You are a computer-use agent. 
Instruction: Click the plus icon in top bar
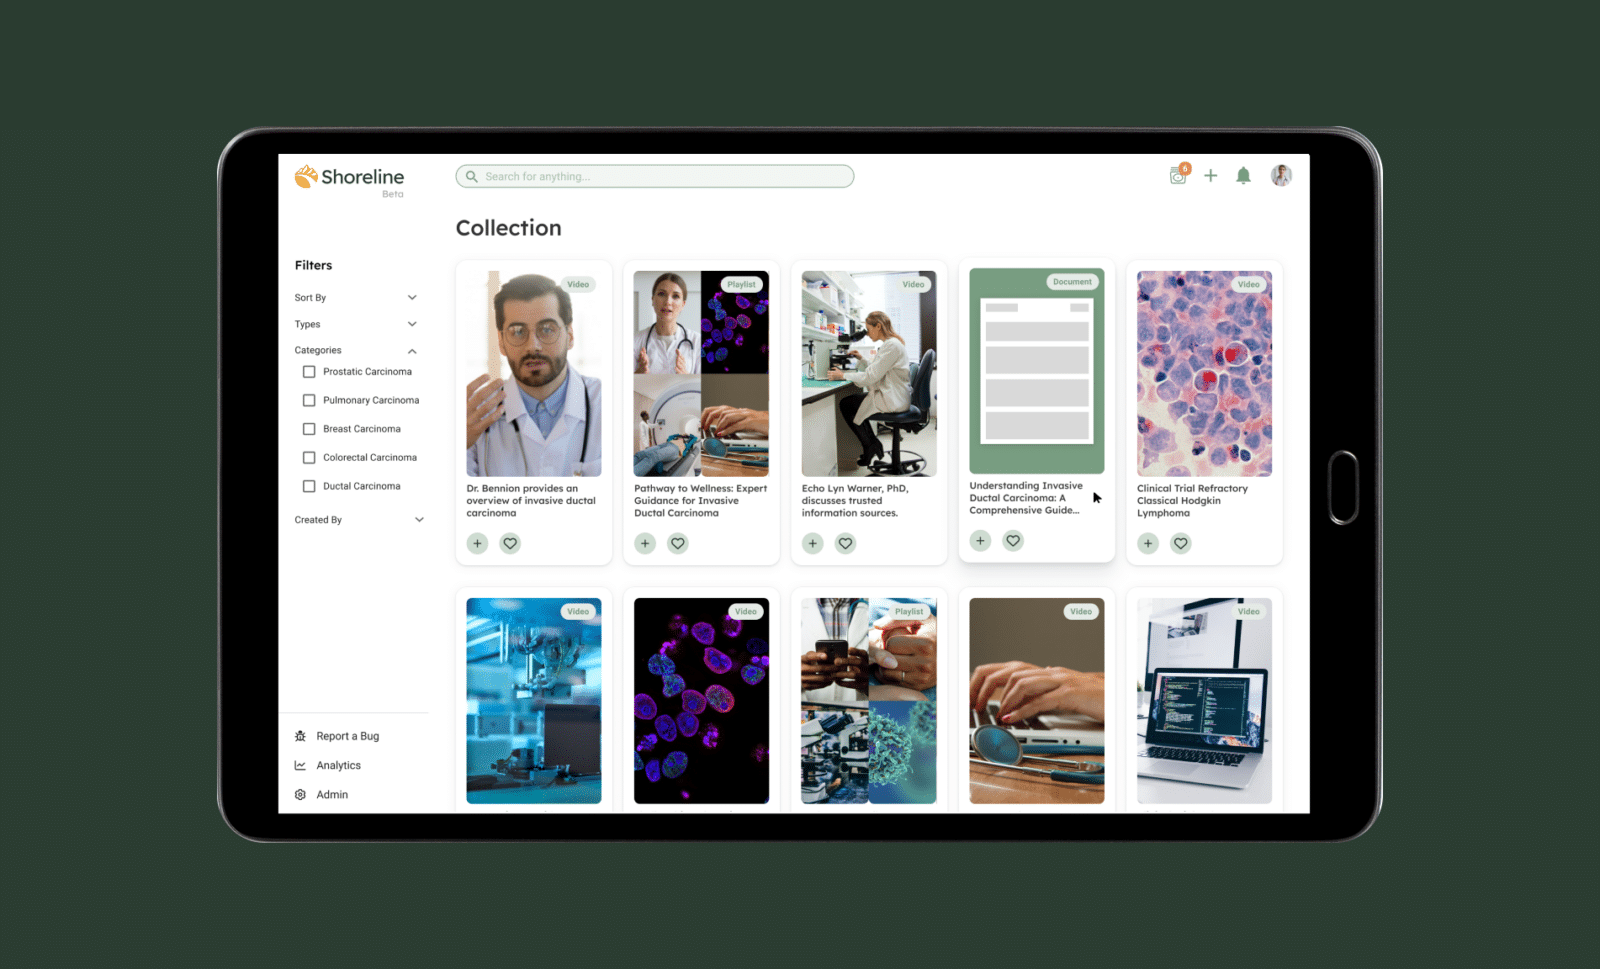(1210, 176)
